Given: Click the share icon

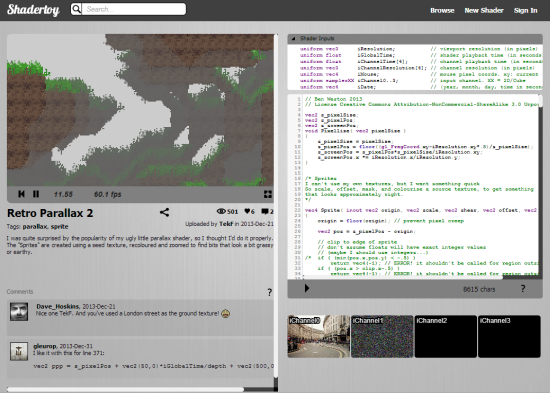Looking at the screenshot, I should point(165,212).
